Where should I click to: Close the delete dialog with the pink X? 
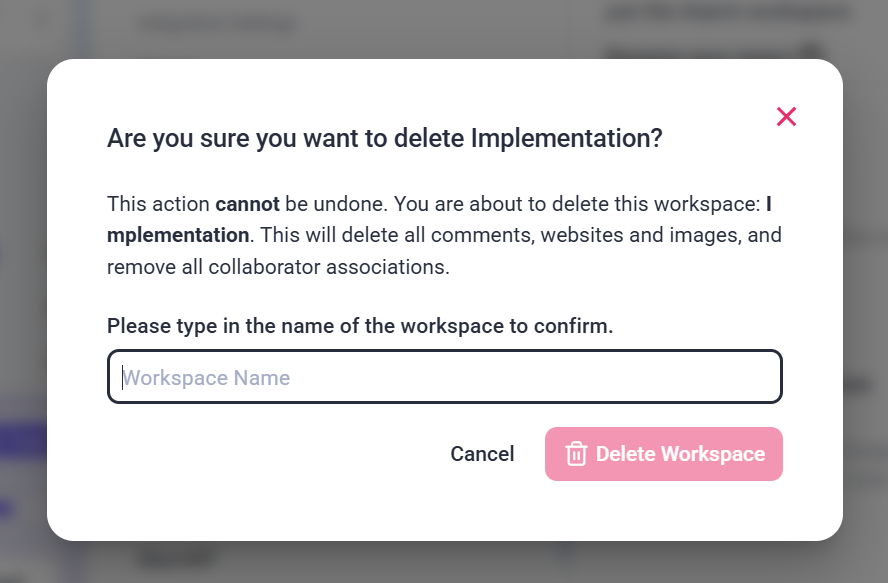point(786,117)
